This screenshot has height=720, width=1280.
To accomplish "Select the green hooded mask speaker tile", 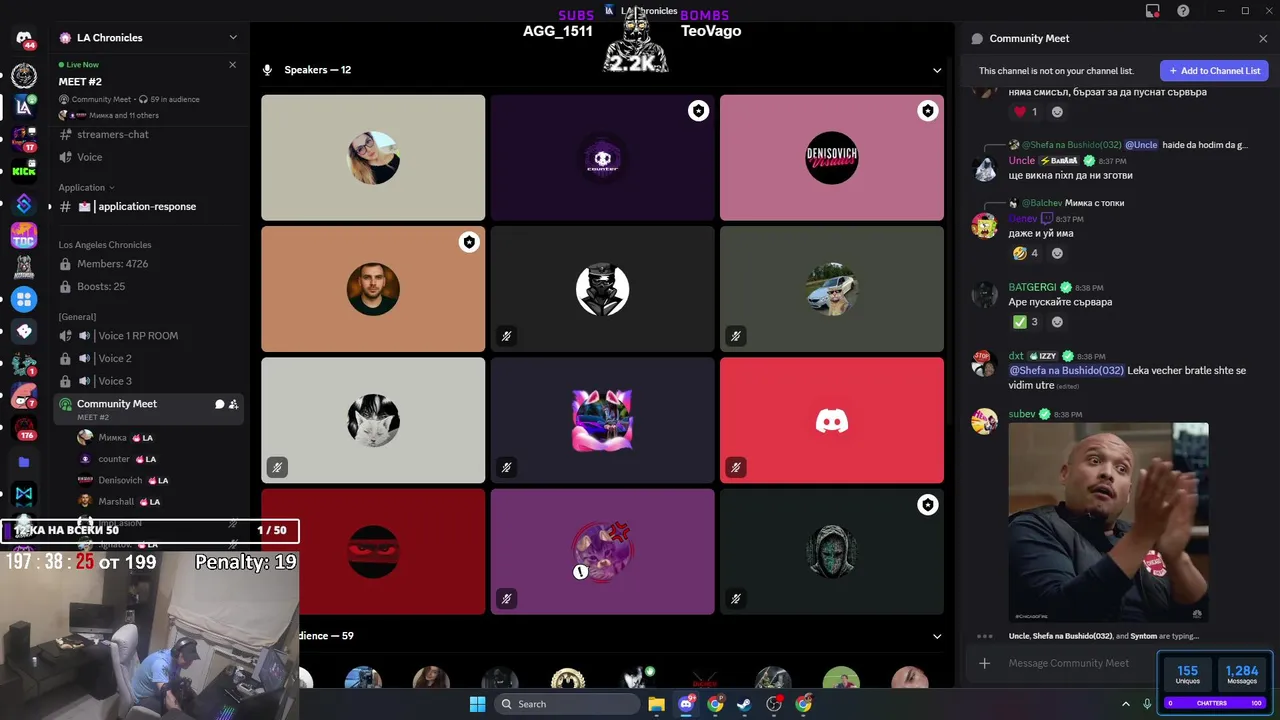I will click(832, 551).
